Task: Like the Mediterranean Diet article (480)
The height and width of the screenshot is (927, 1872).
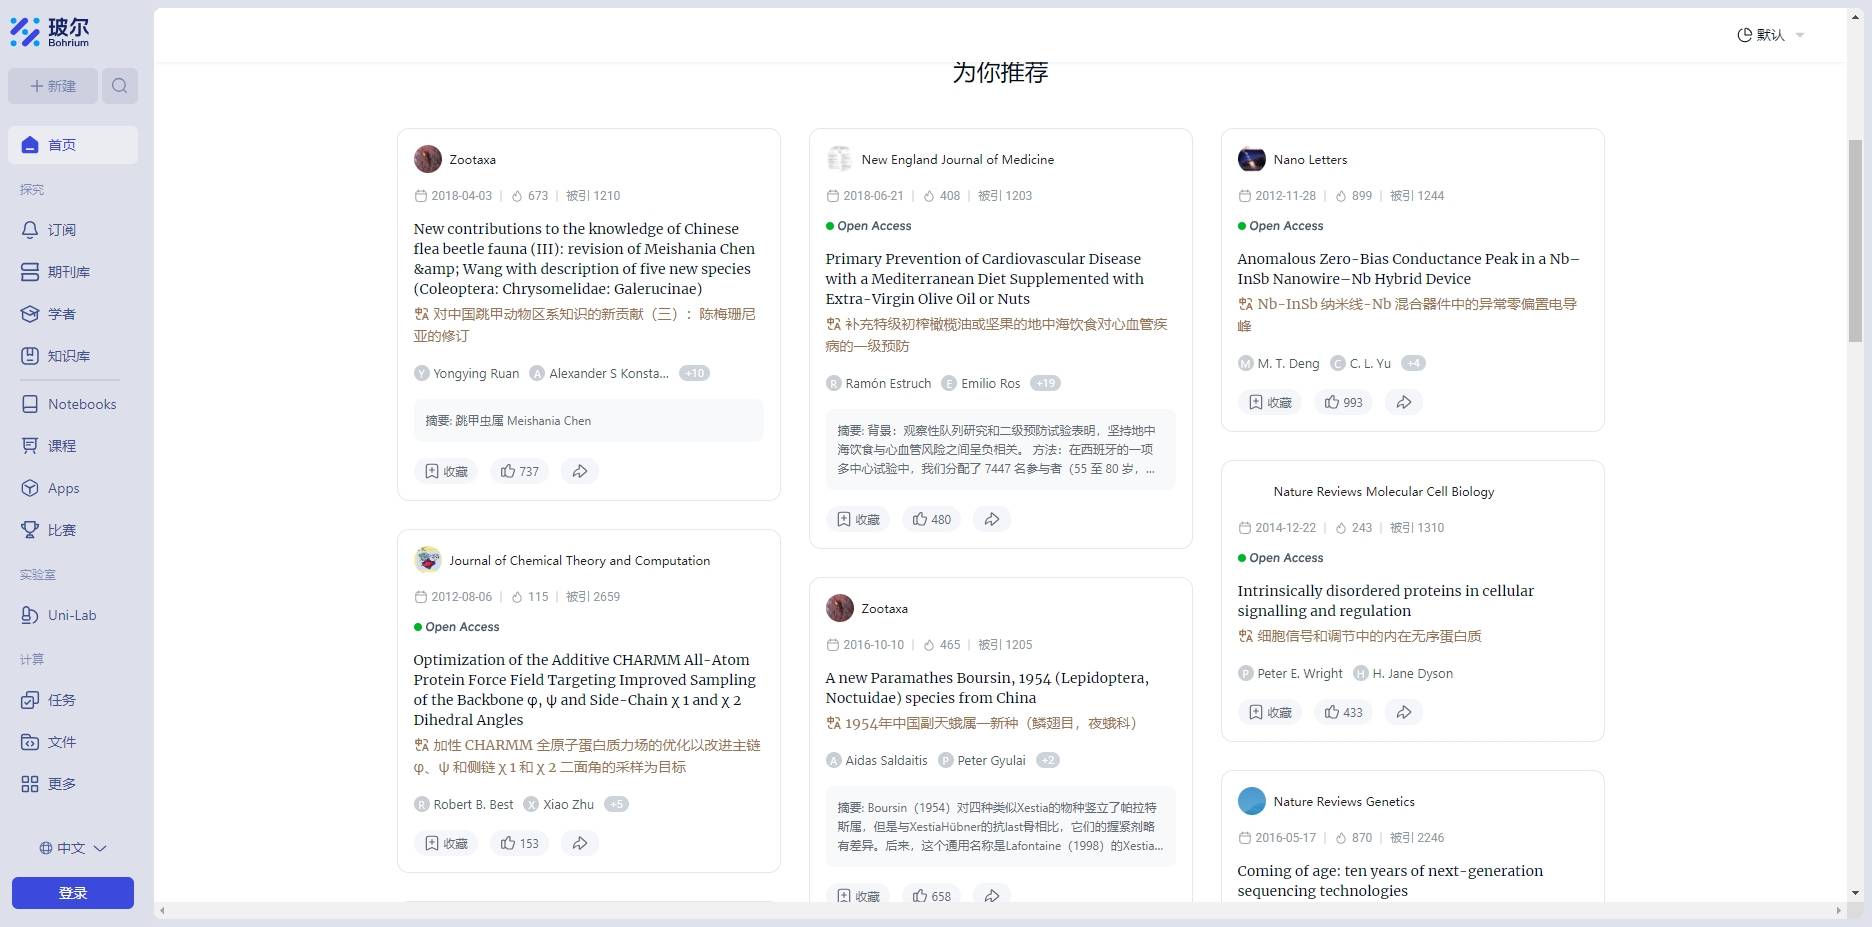Action: (x=932, y=519)
